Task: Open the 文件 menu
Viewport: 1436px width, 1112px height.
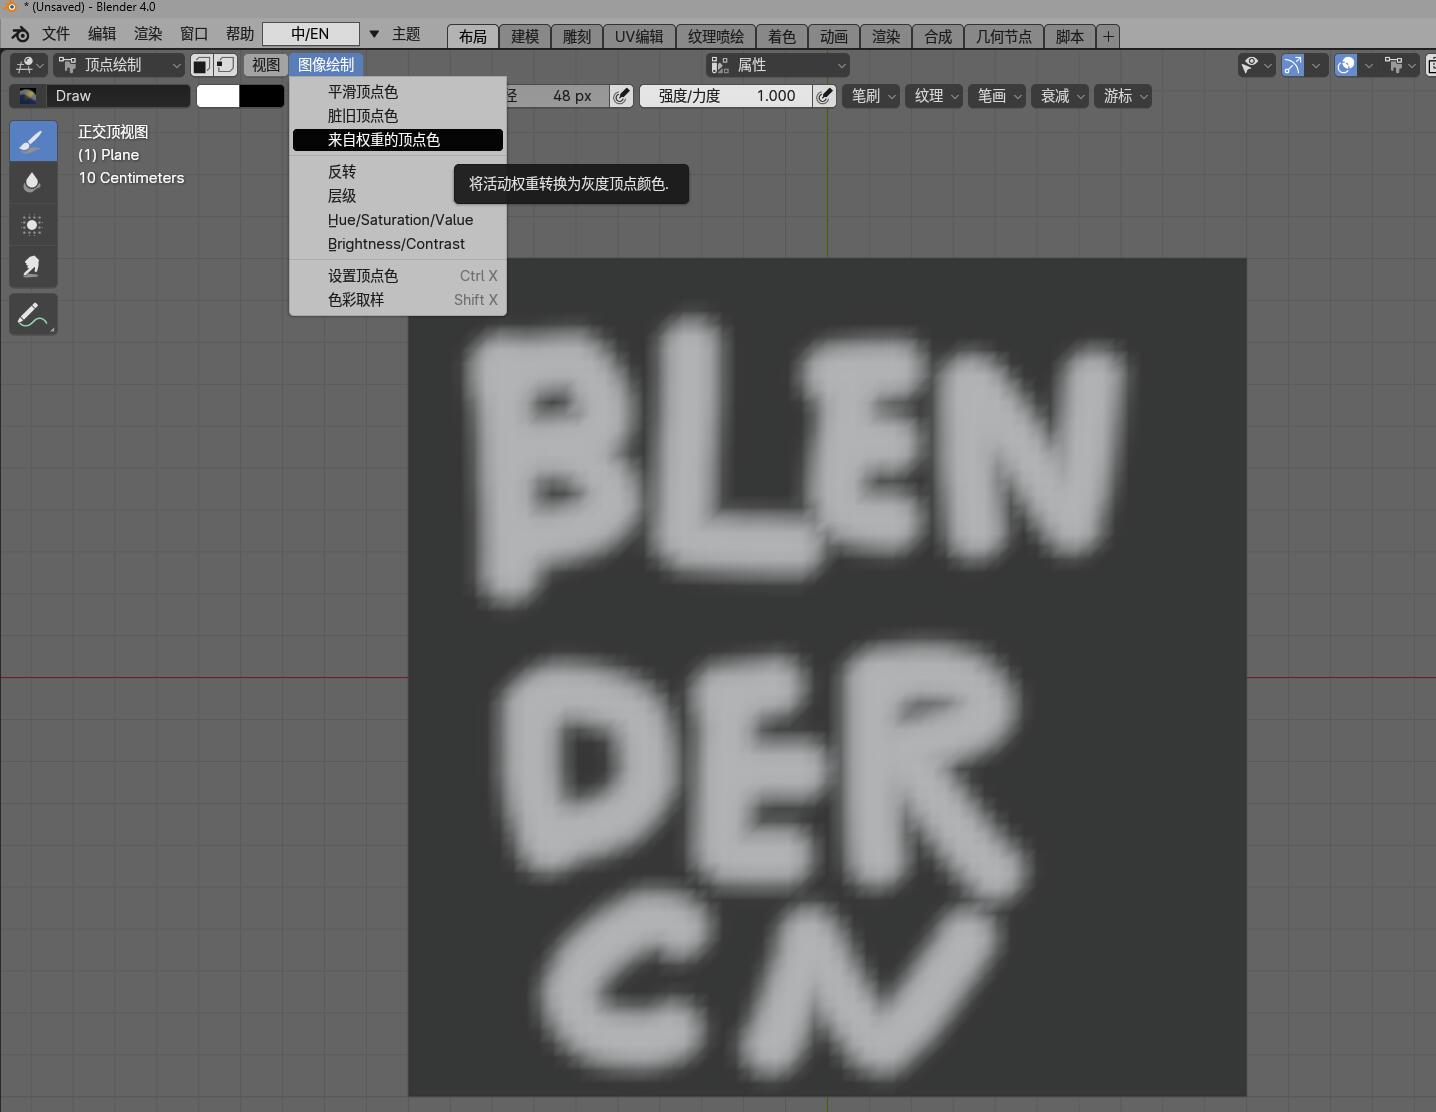Action: click(56, 34)
